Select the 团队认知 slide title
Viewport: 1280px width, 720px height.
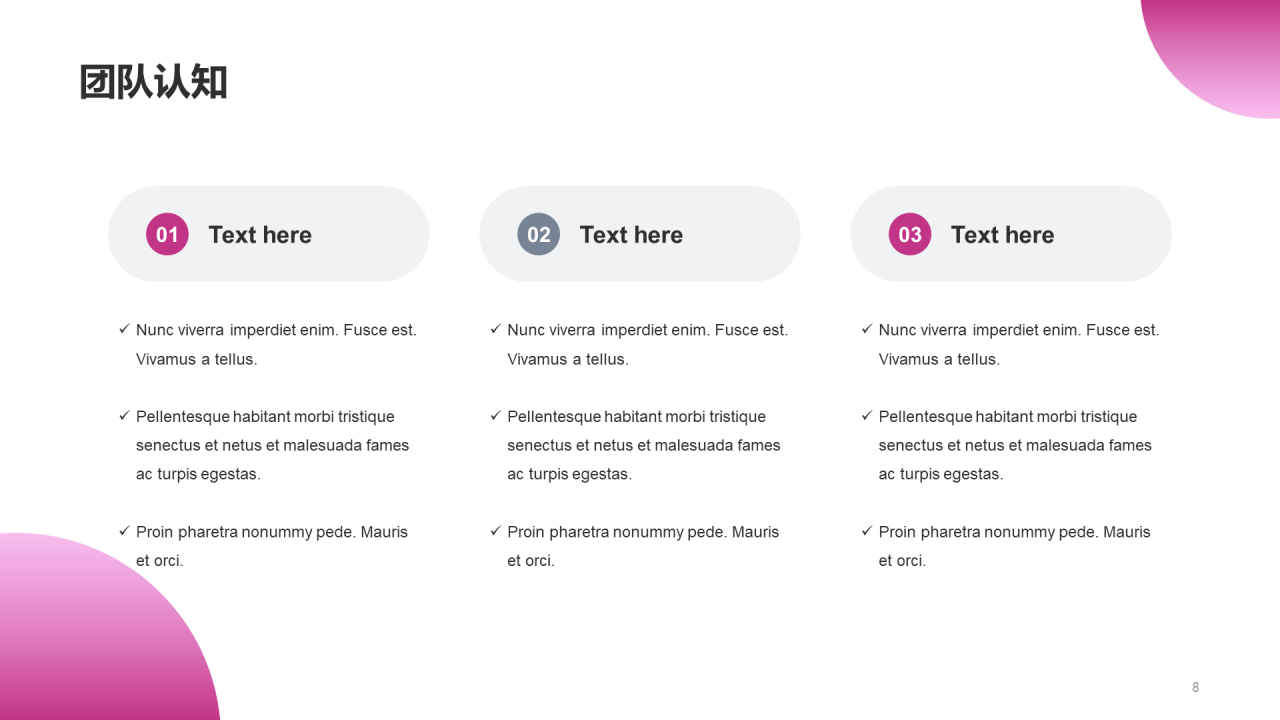tap(154, 82)
